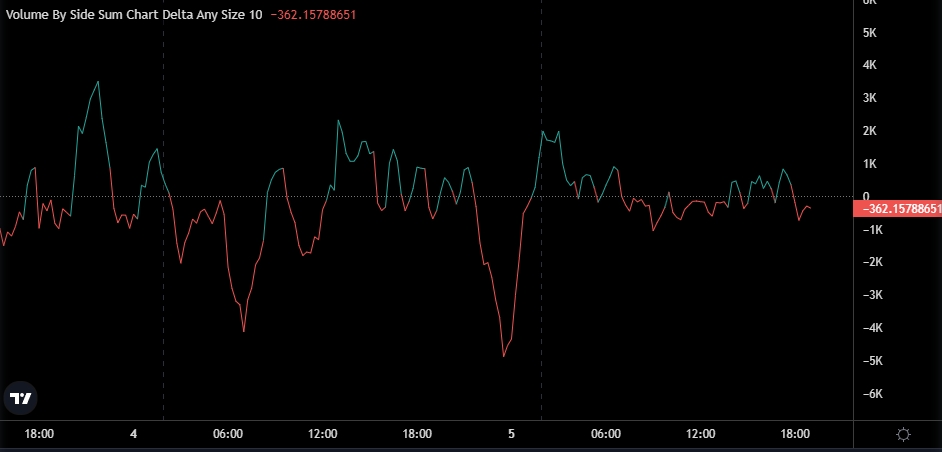Click the red current value tag on price axis
Viewport: 942px width, 452px height.
(897, 209)
